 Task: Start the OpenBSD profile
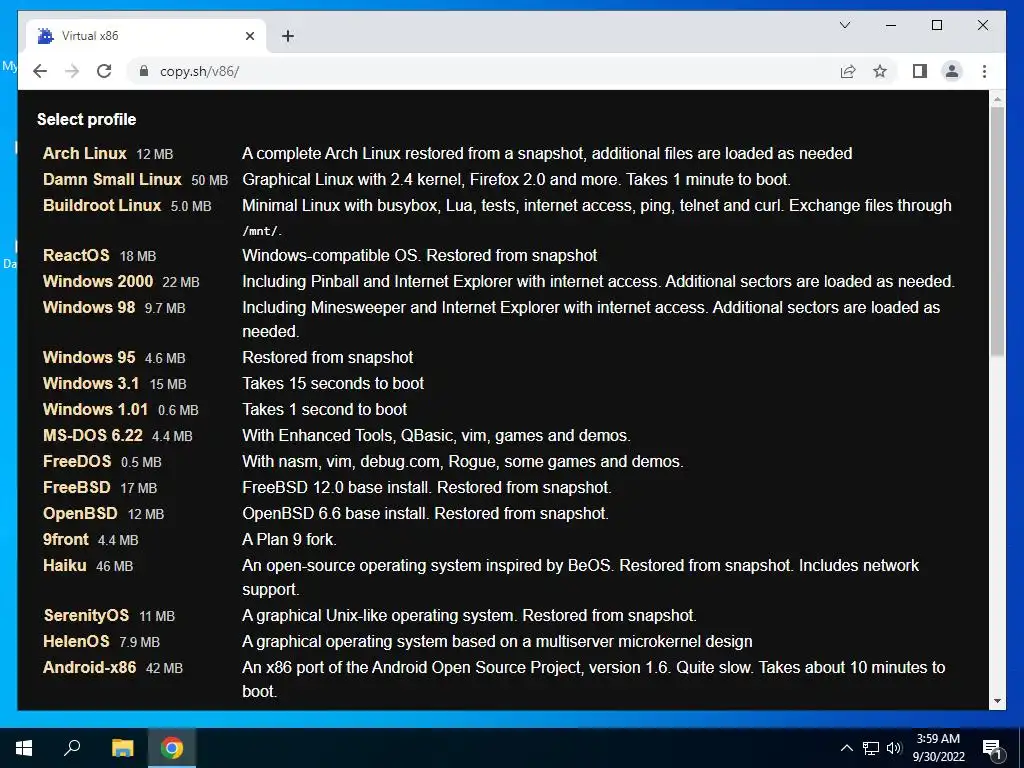click(x=80, y=514)
